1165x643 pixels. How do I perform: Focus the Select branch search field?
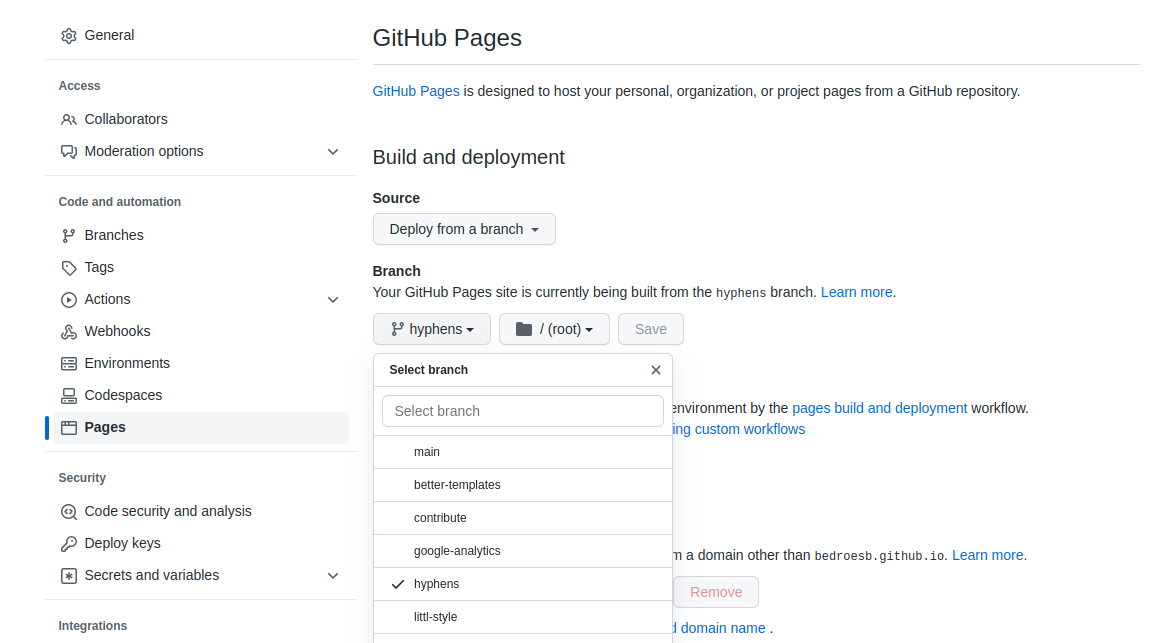[x=523, y=411]
